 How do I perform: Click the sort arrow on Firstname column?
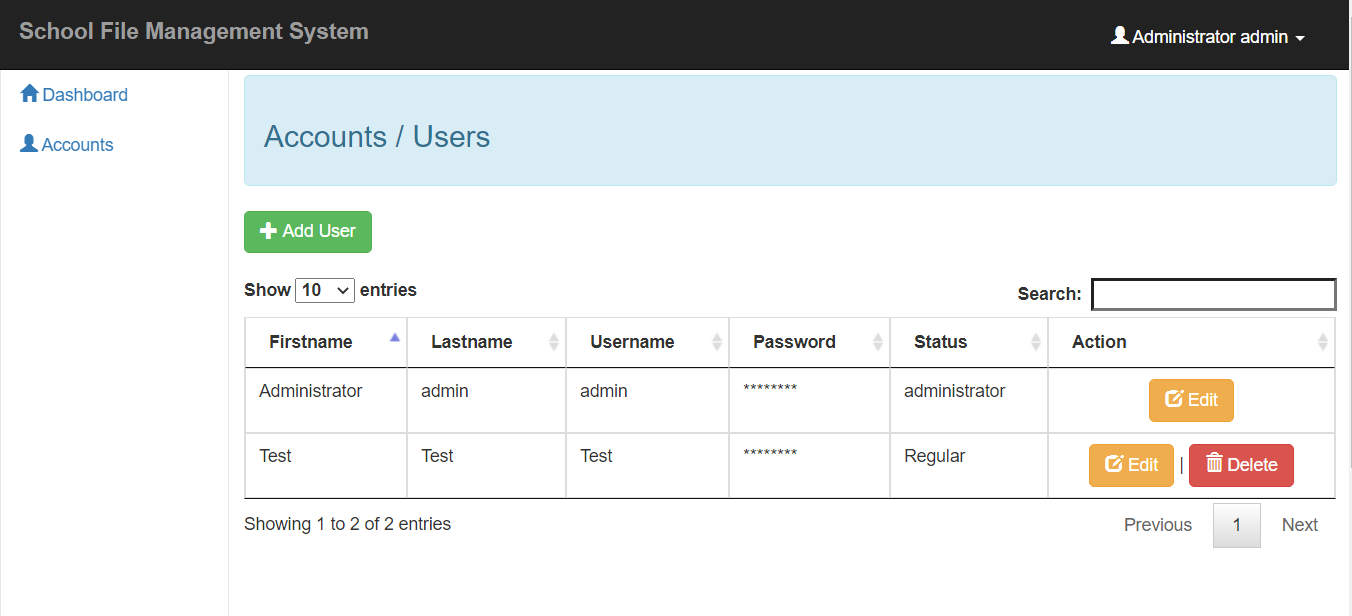coord(395,337)
